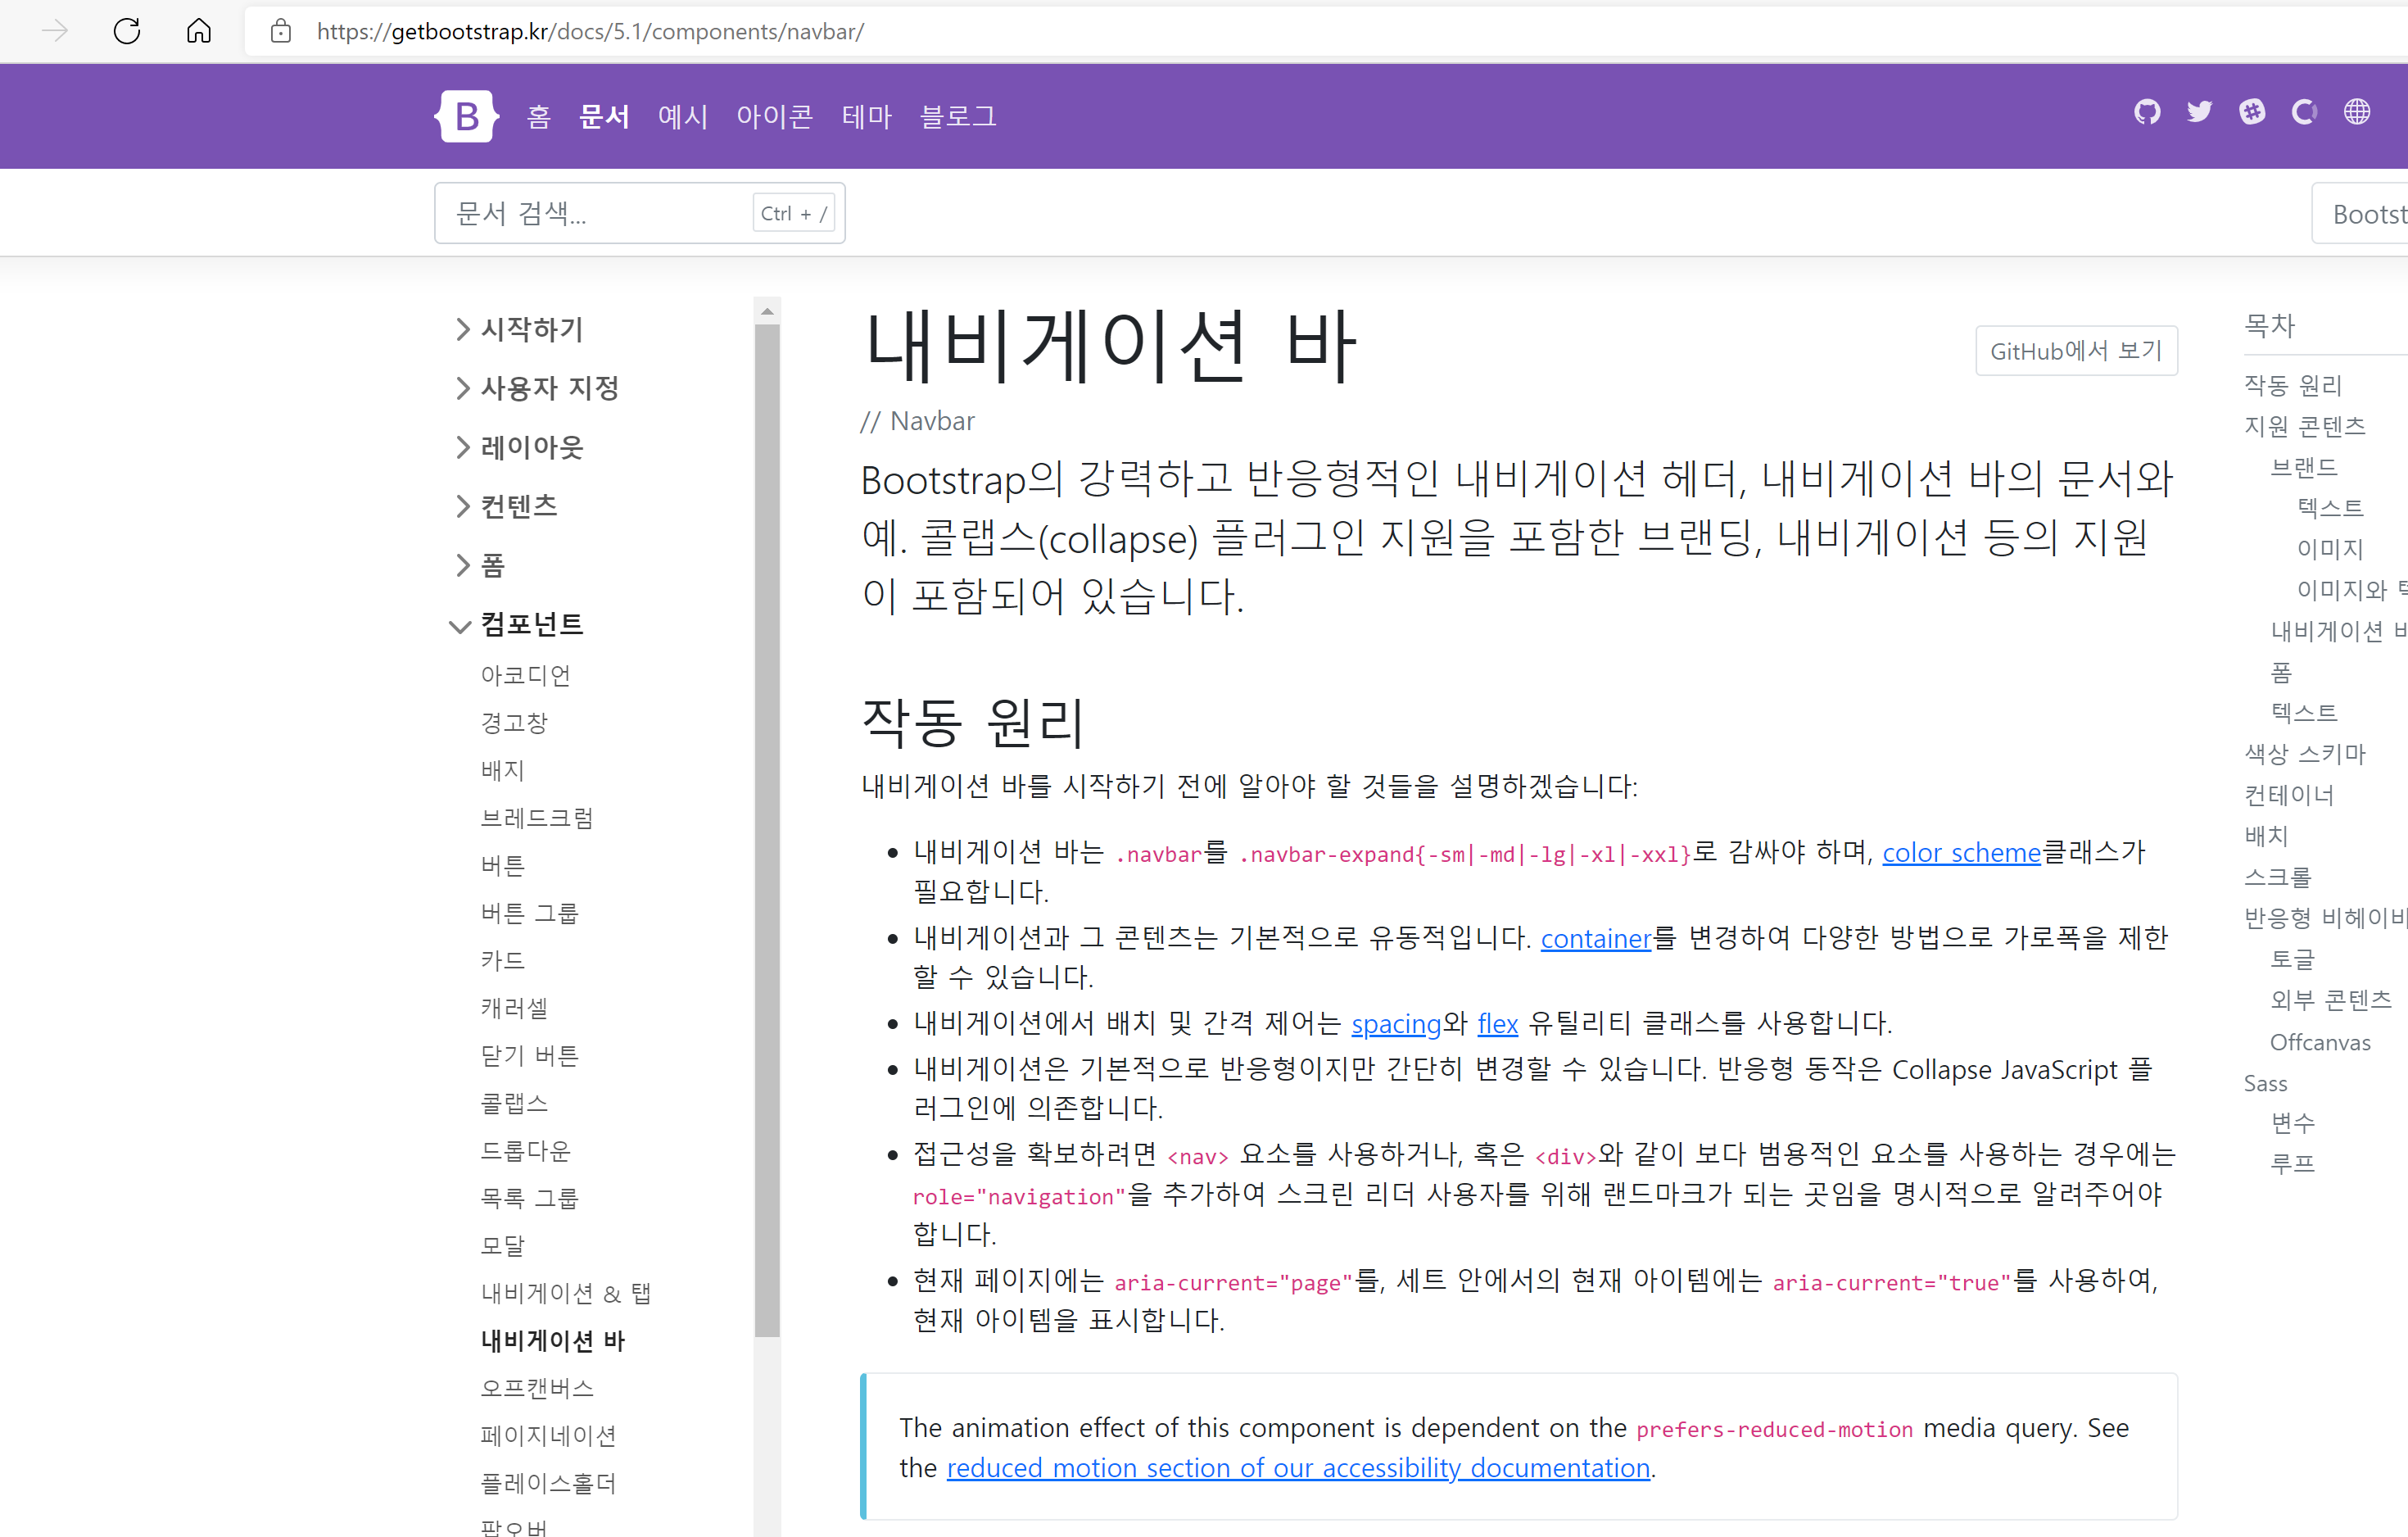
Task: Open the reduced motion accessibility link
Action: pyautogui.click(x=1297, y=1467)
